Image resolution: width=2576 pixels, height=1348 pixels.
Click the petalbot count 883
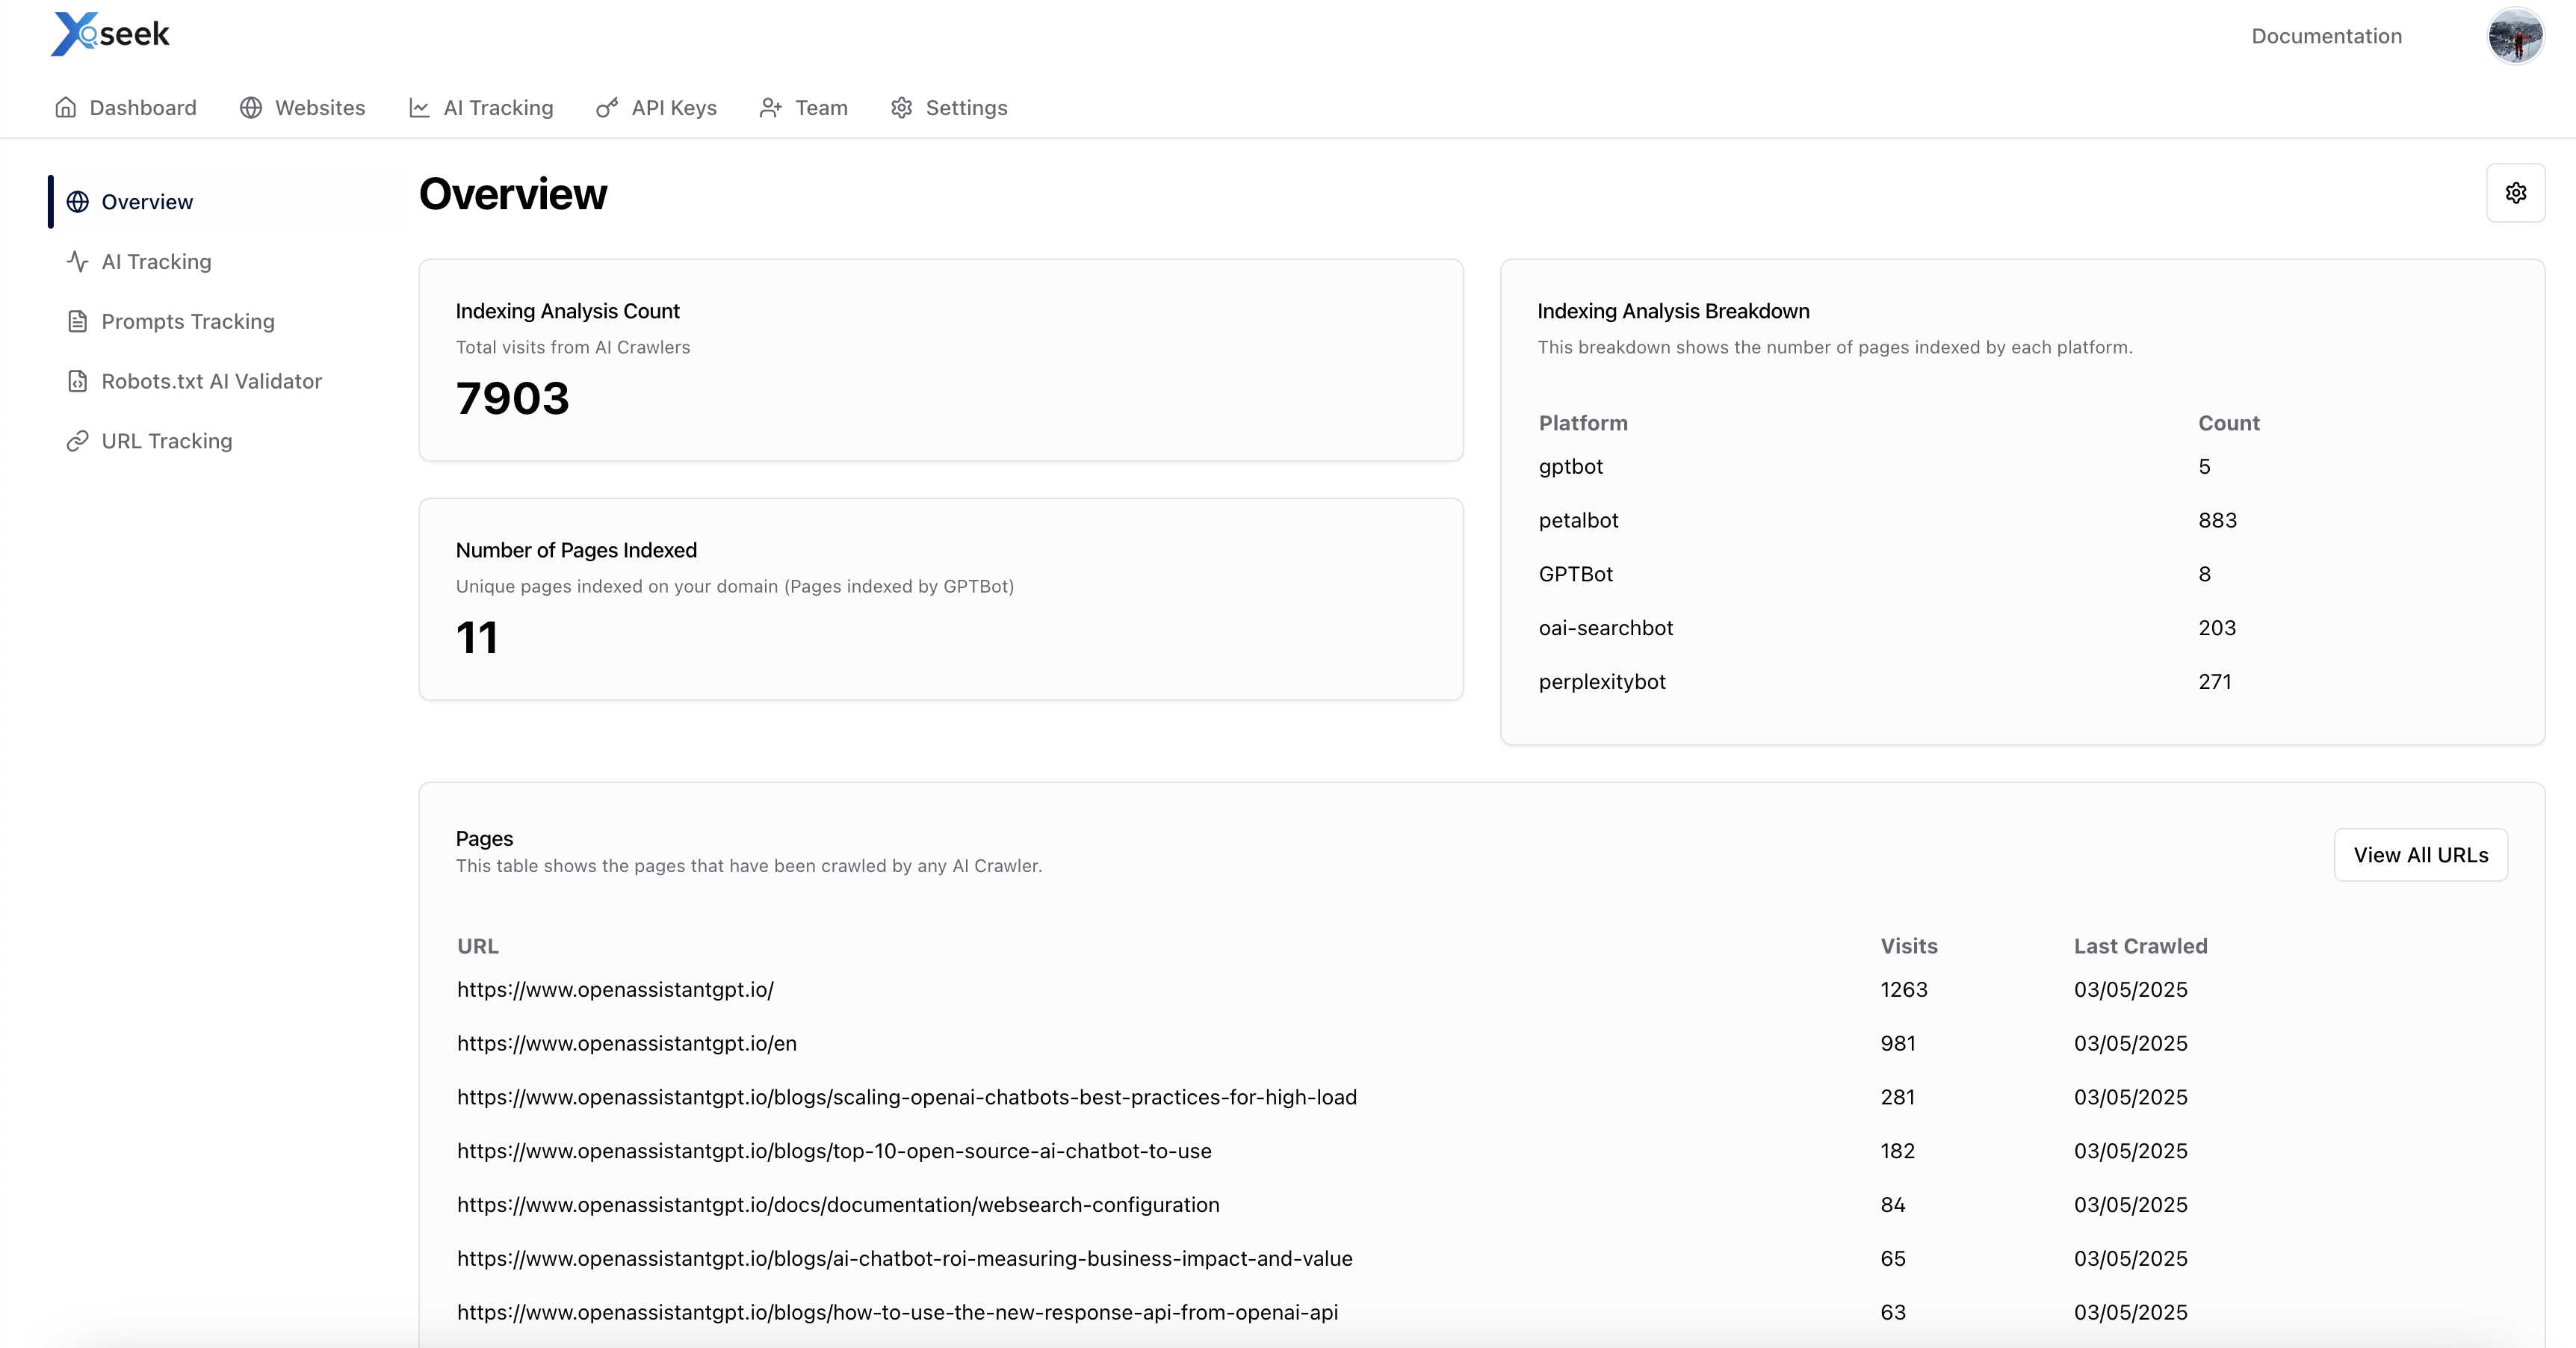(x=2217, y=521)
